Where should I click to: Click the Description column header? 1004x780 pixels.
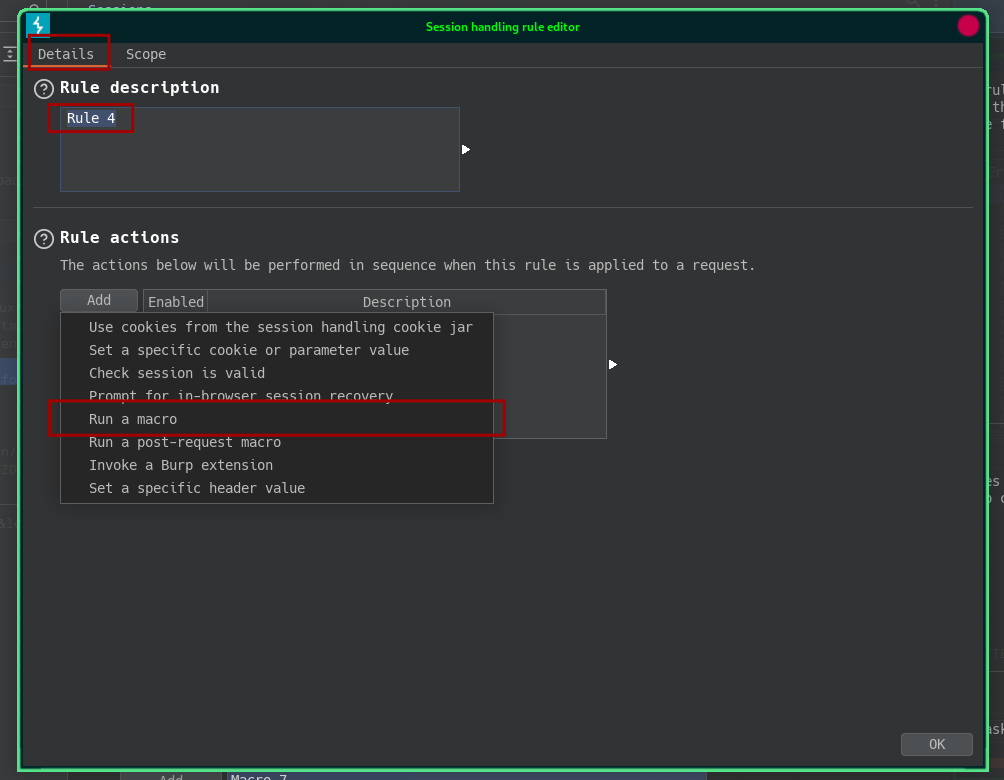coord(407,302)
